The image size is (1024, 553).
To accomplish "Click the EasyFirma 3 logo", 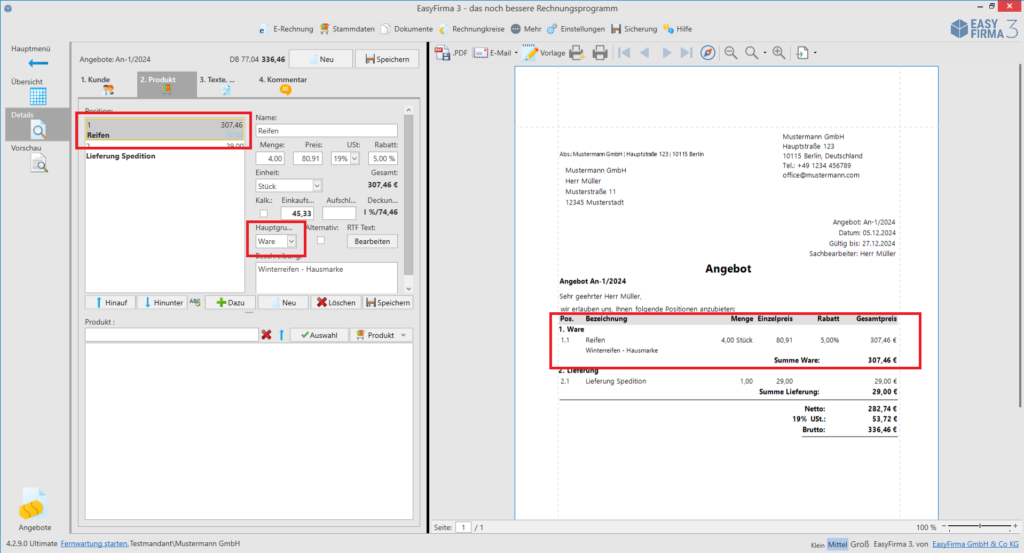I will 984,29.
